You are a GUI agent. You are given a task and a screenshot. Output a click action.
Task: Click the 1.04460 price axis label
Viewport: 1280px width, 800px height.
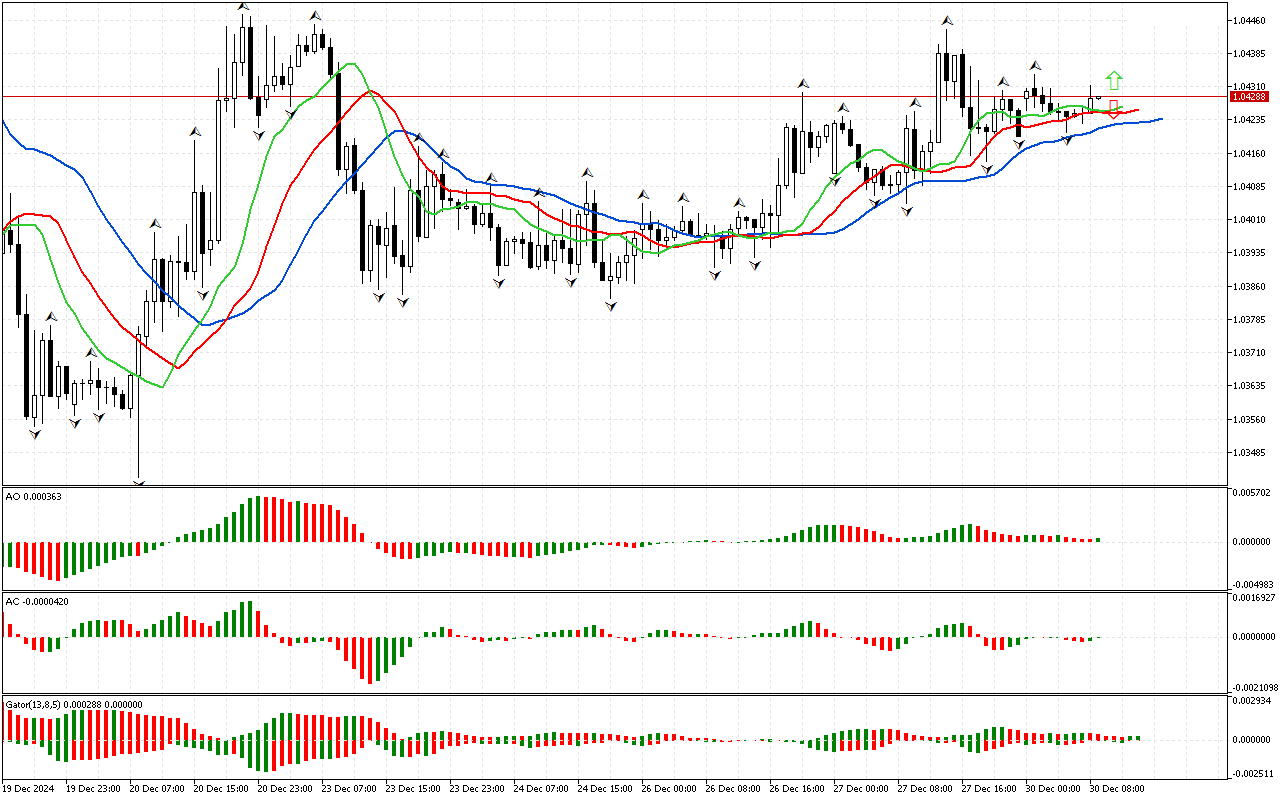click(1251, 20)
